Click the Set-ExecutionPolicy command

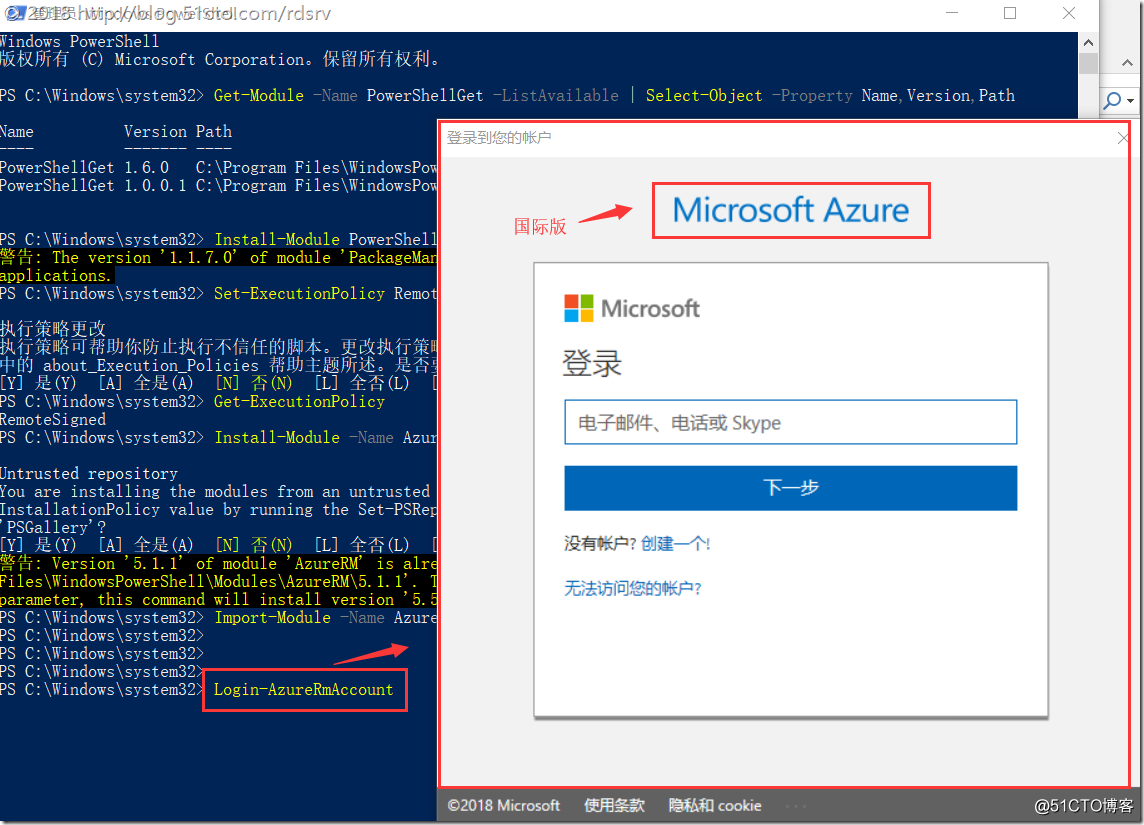[299, 293]
